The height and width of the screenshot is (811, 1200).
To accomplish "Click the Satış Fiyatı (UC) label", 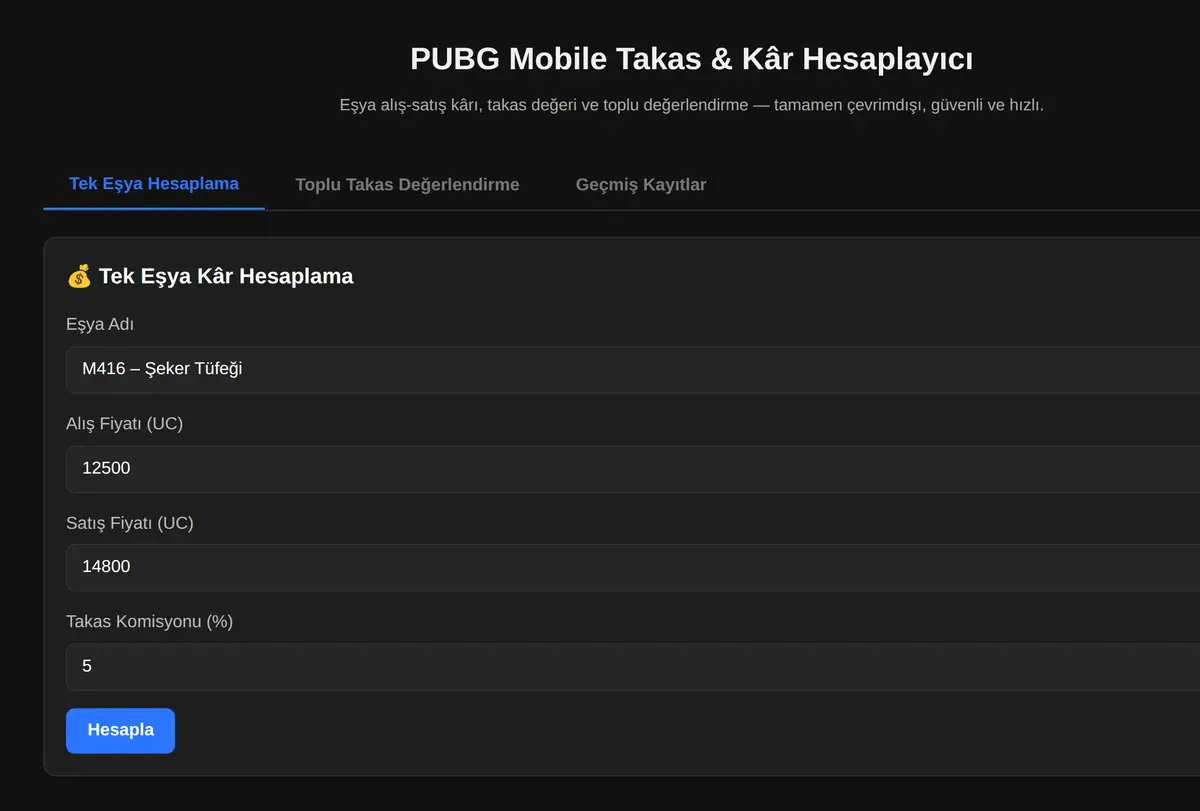I will pos(130,523).
